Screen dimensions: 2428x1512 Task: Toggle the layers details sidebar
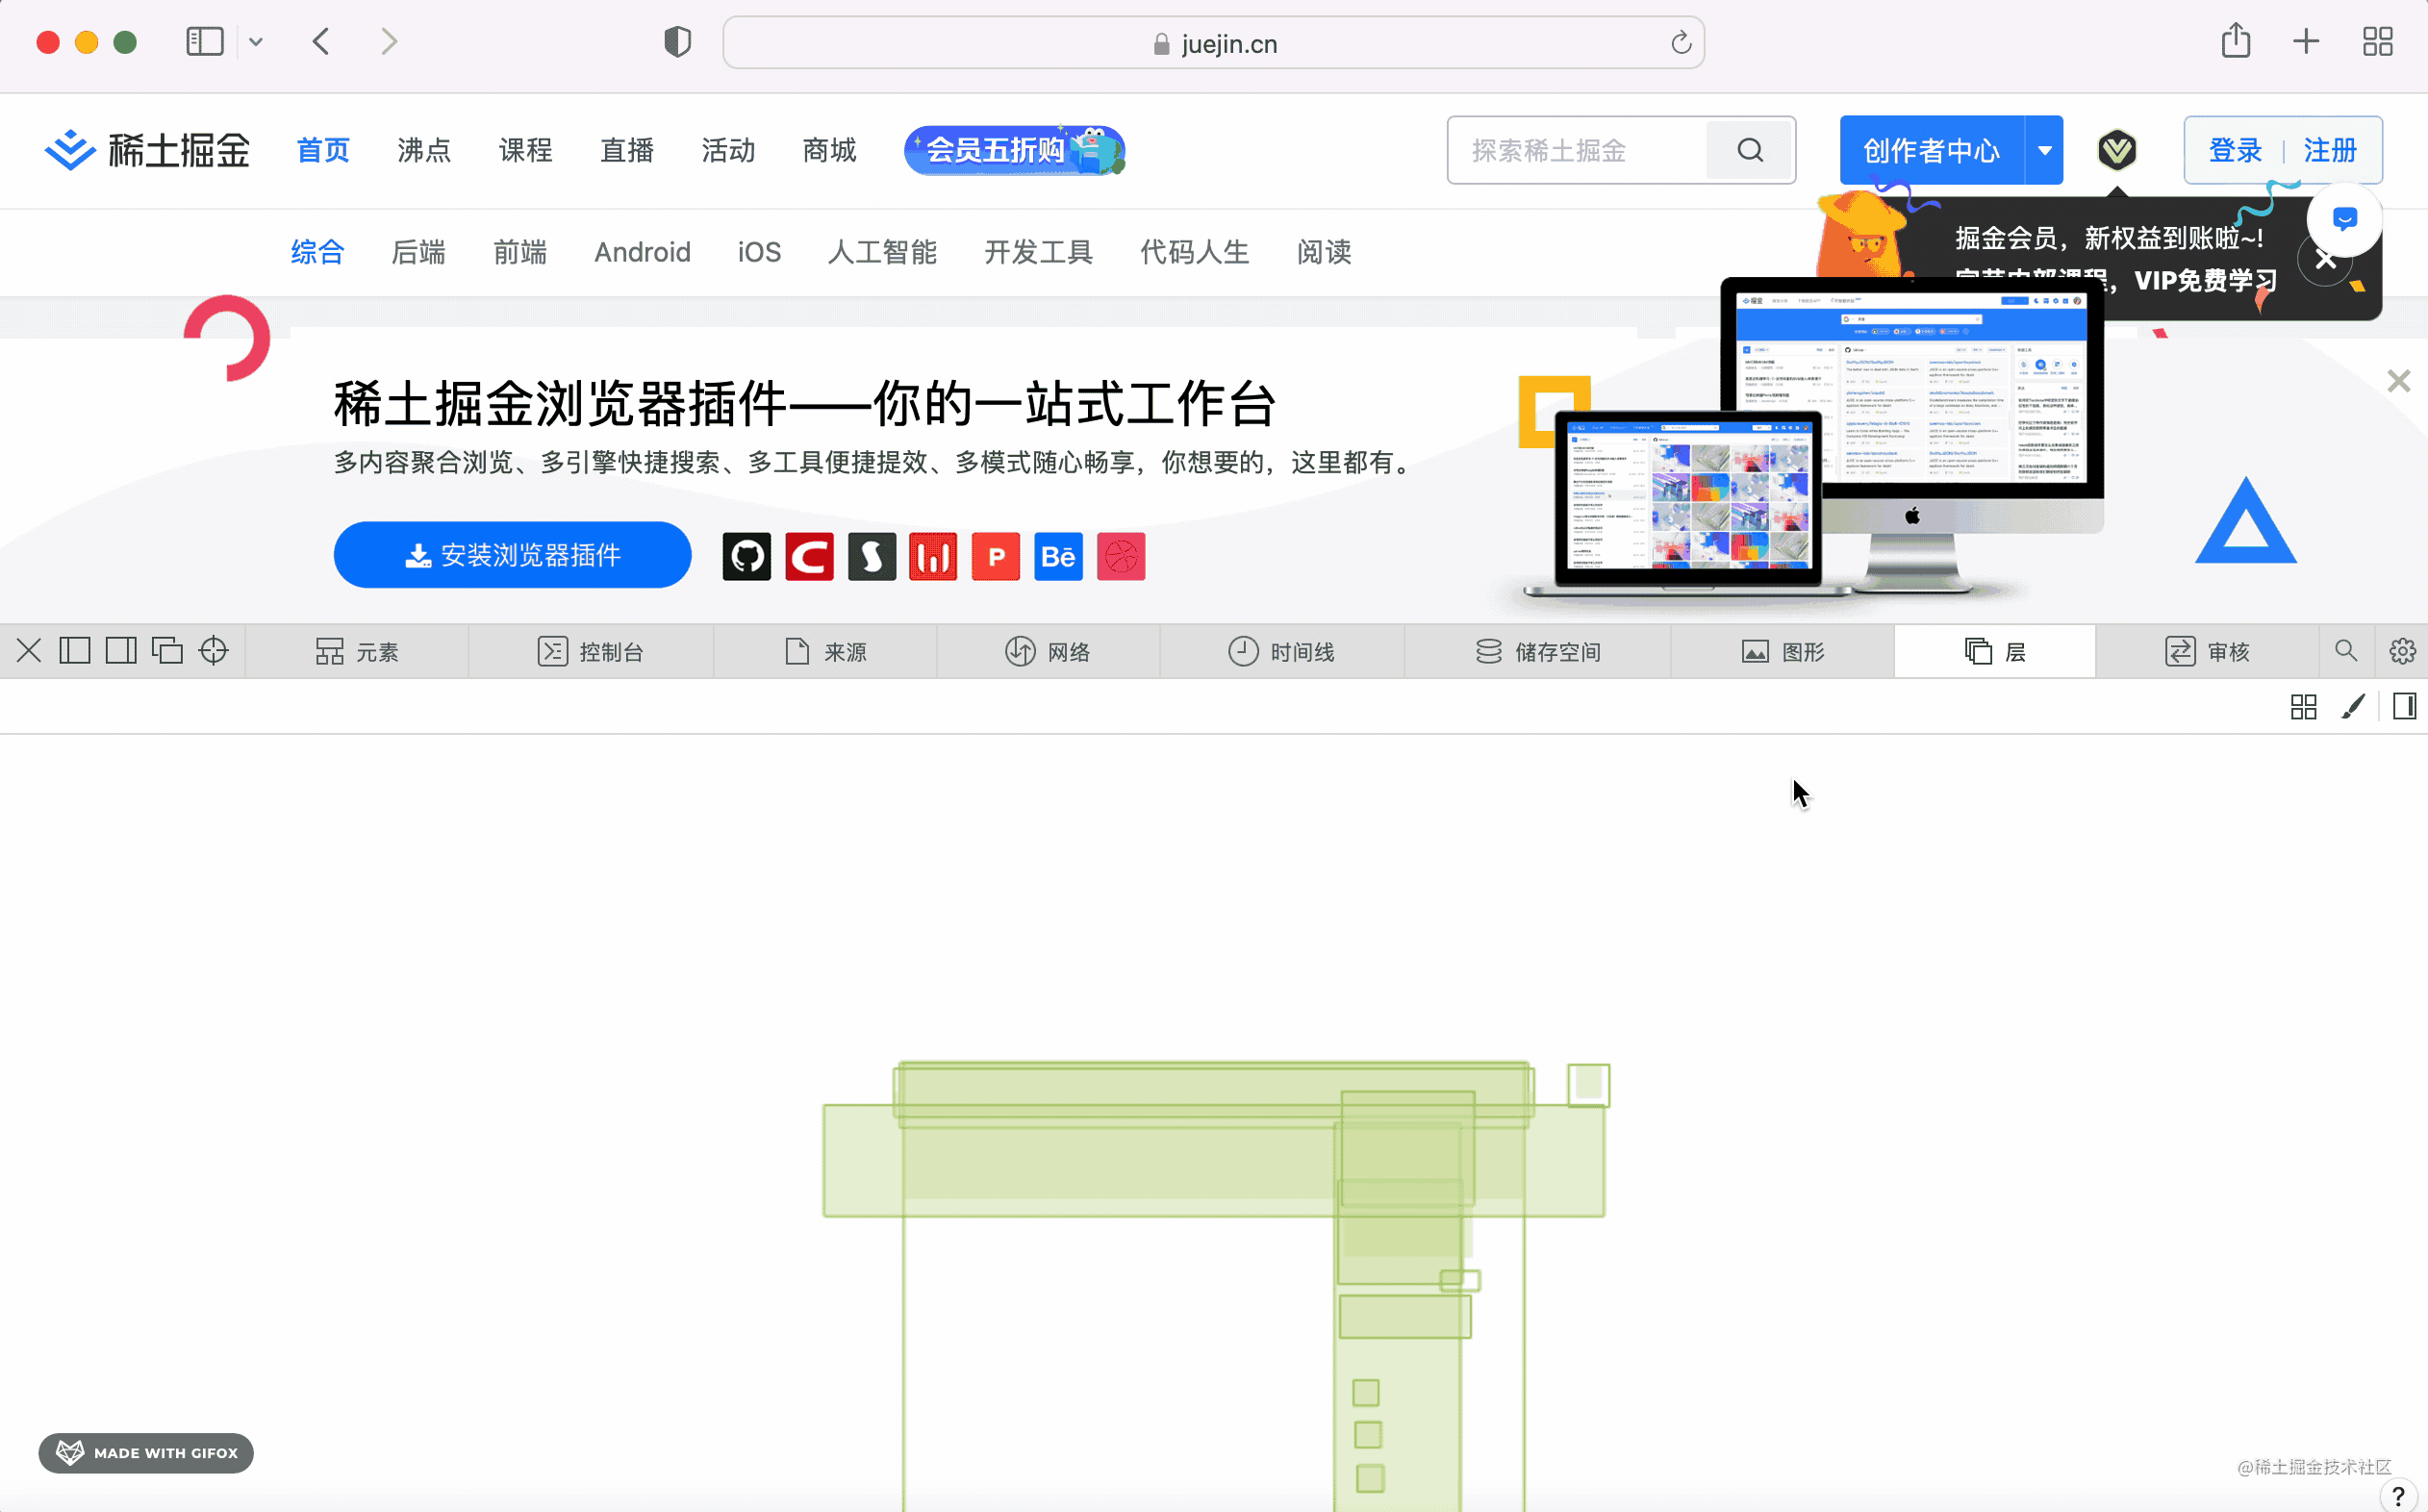tap(2404, 707)
